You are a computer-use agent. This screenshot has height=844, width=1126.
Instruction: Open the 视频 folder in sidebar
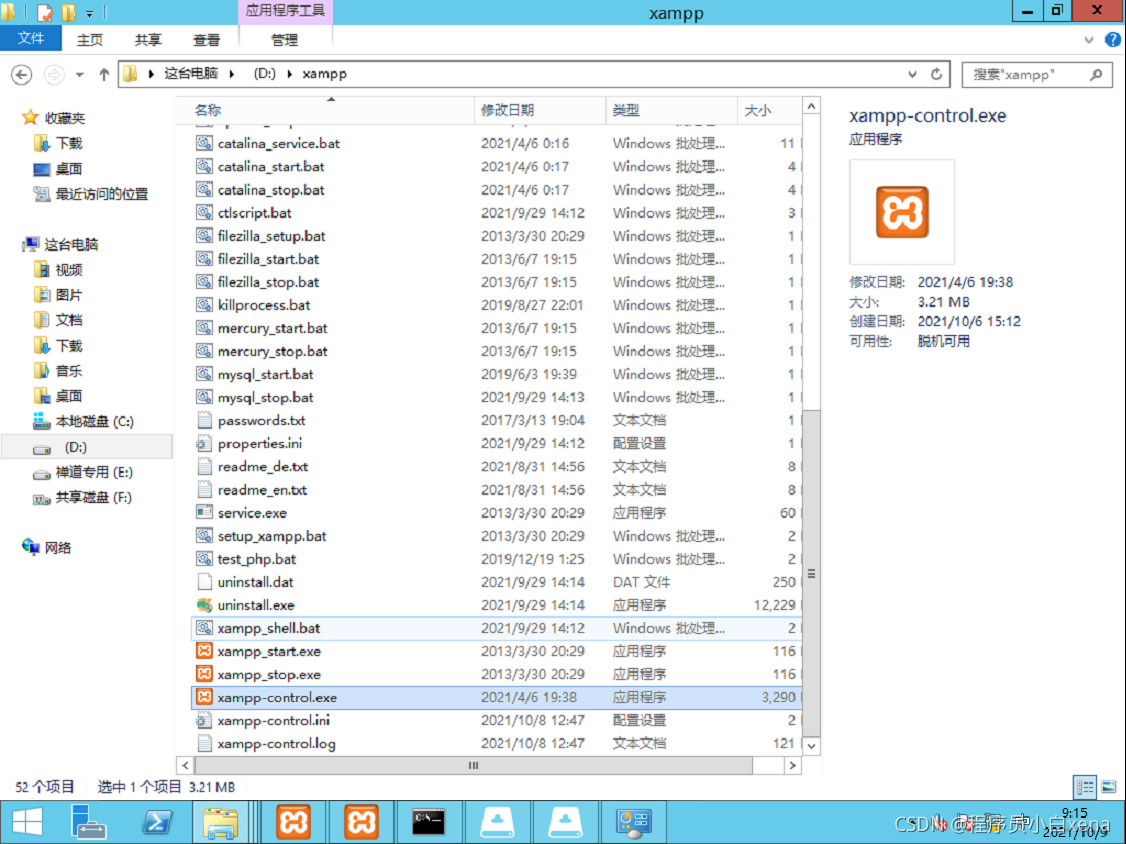(x=69, y=269)
